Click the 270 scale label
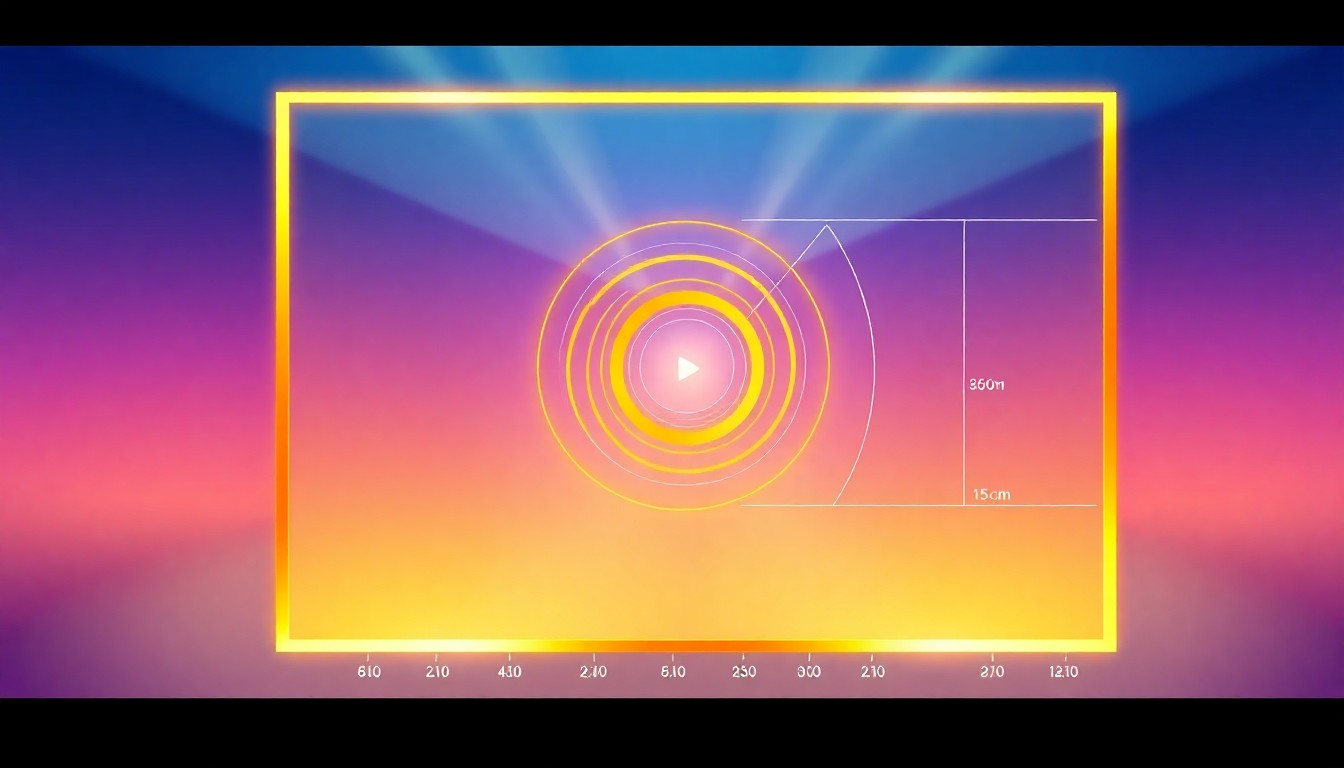The image size is (1344, 768). 991,672
